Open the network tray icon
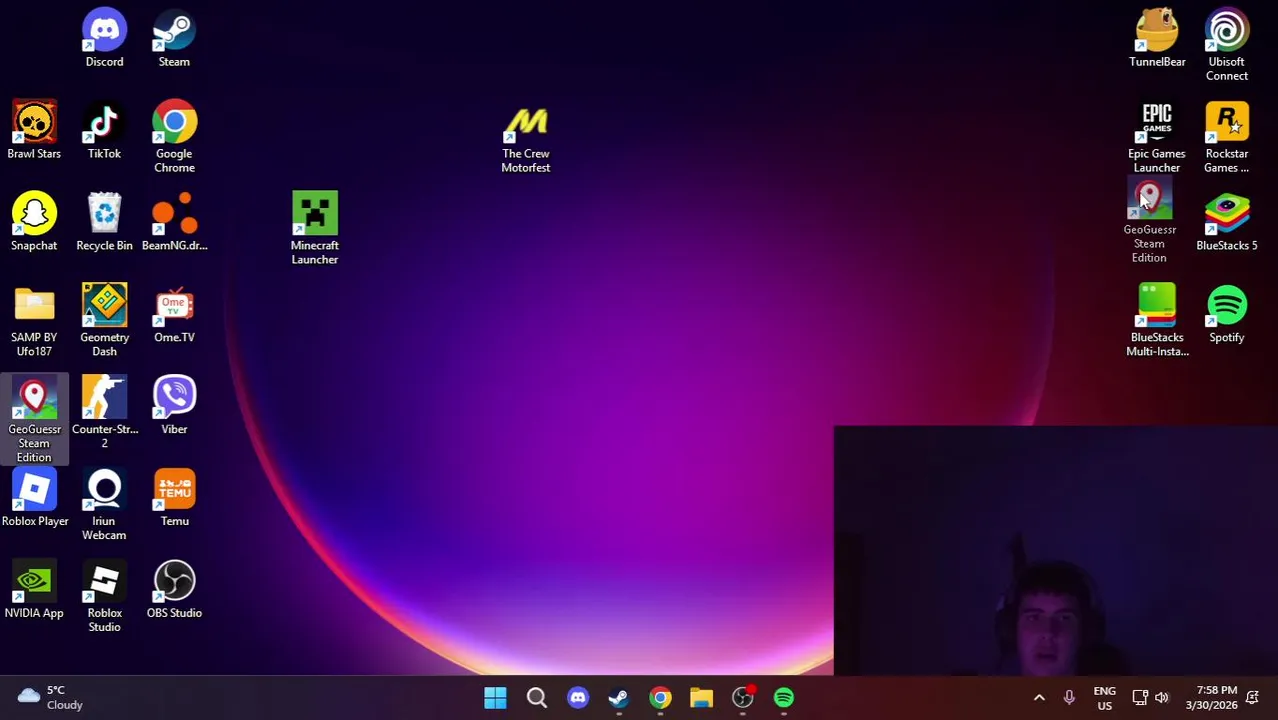Image resolution: width=1278 pixels, height=720 pixels. (x=1140, y=697)
